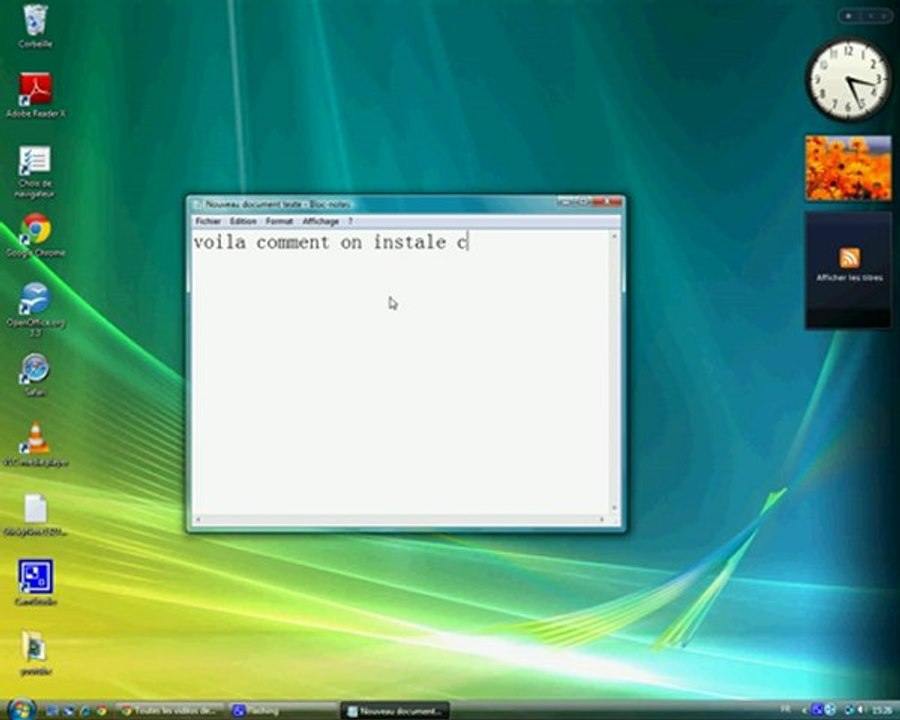Click inside the Bloc-notes text area

(401, 372)
